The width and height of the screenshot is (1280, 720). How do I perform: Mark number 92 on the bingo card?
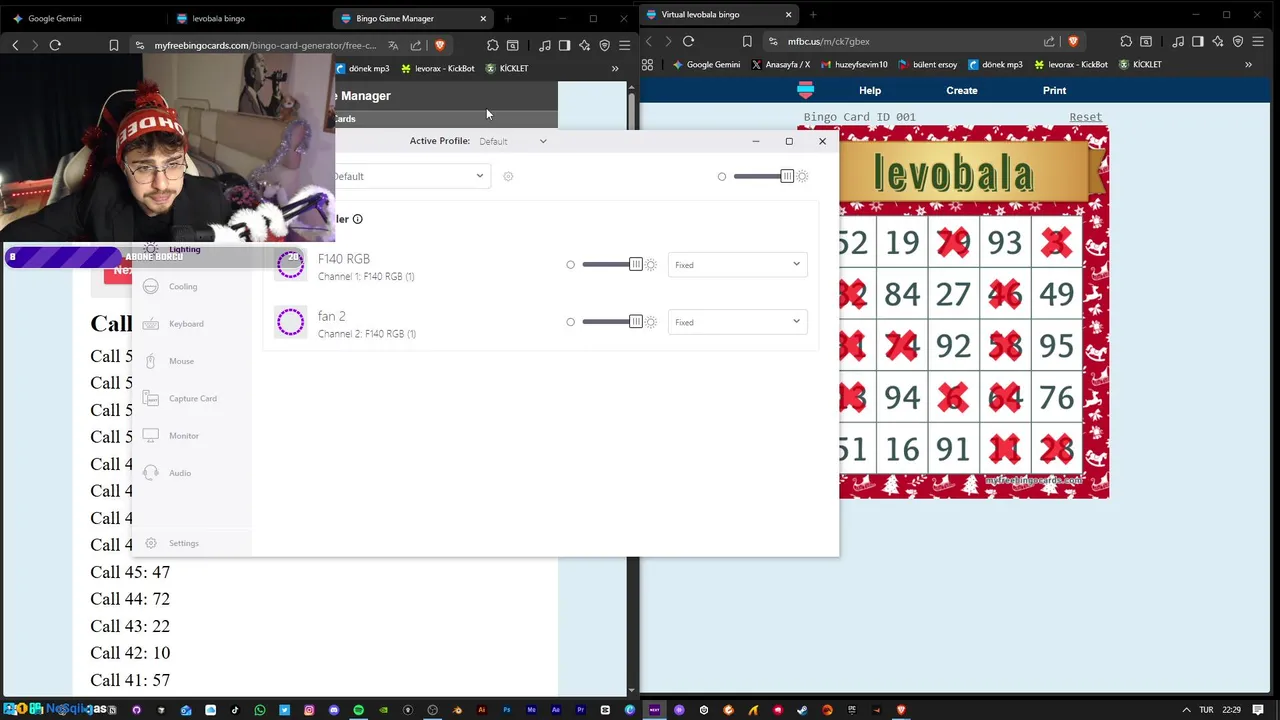pos(953,346)
